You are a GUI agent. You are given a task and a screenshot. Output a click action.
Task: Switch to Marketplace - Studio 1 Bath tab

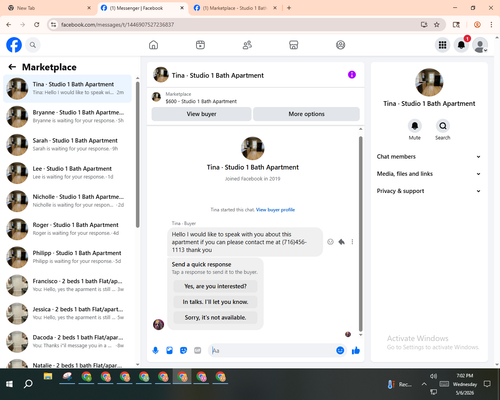235,8
